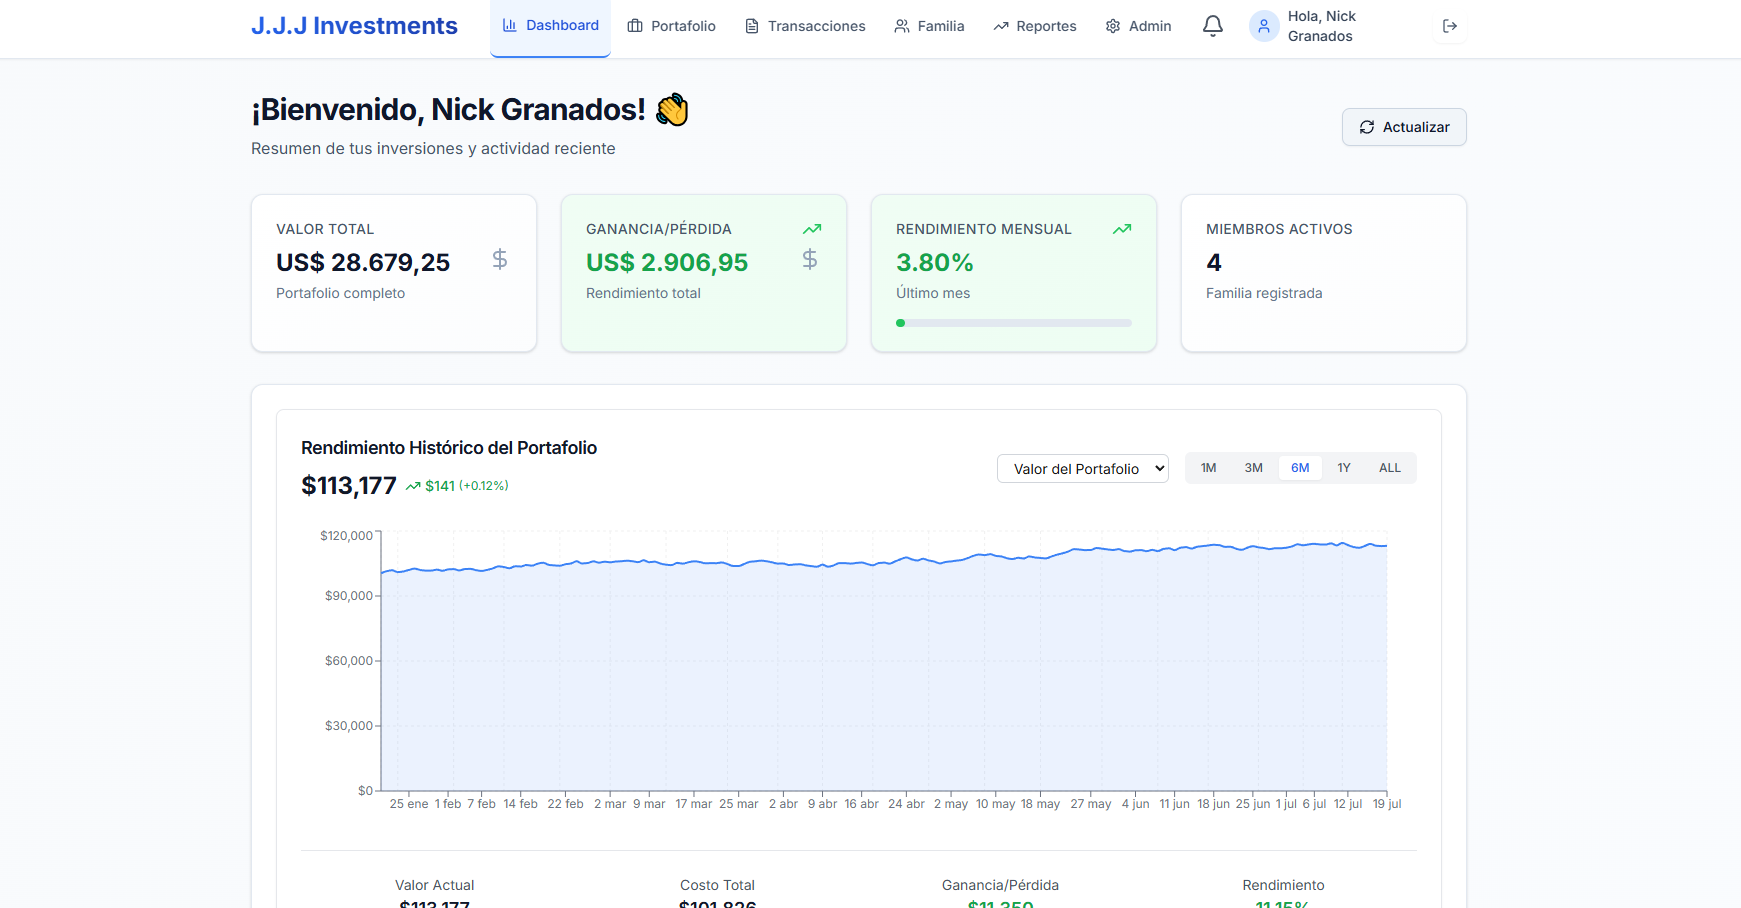Click the 2 may x-axis label
1741x908 pixels.
pos(951,804)
